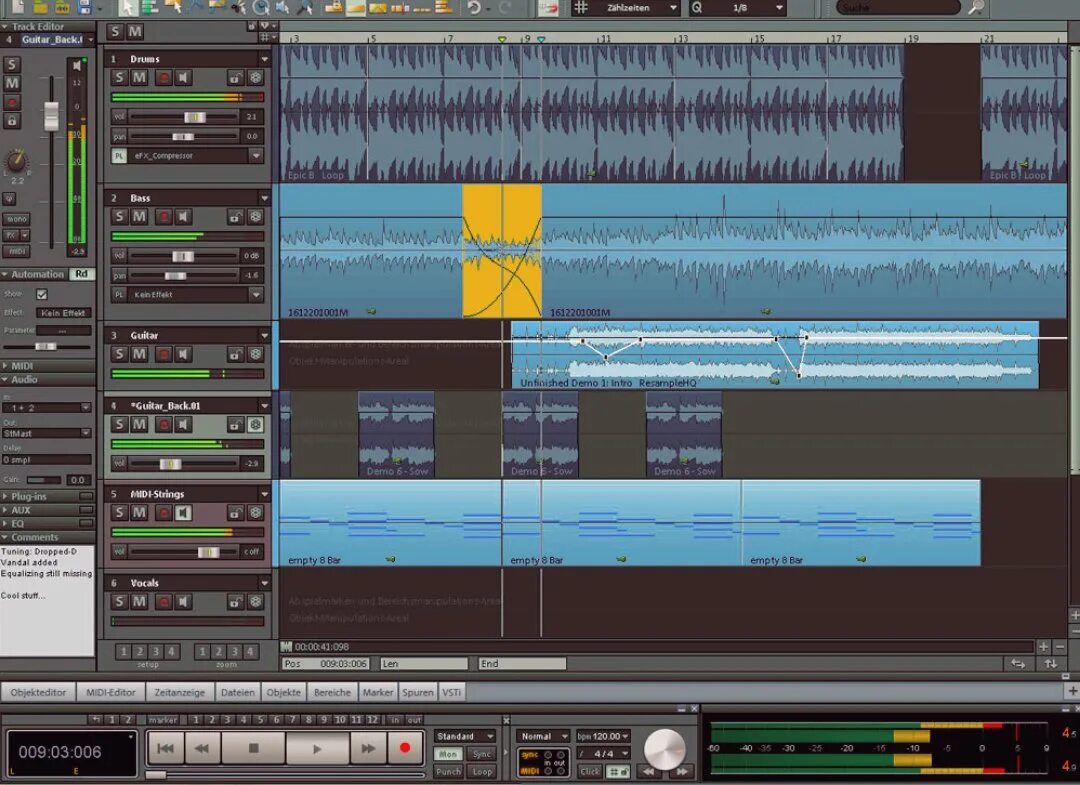The width and height of the screenshot is (1080, 785).
Task: Zoom in with the plus icon by the timeline
Action: coord(1043,647)
